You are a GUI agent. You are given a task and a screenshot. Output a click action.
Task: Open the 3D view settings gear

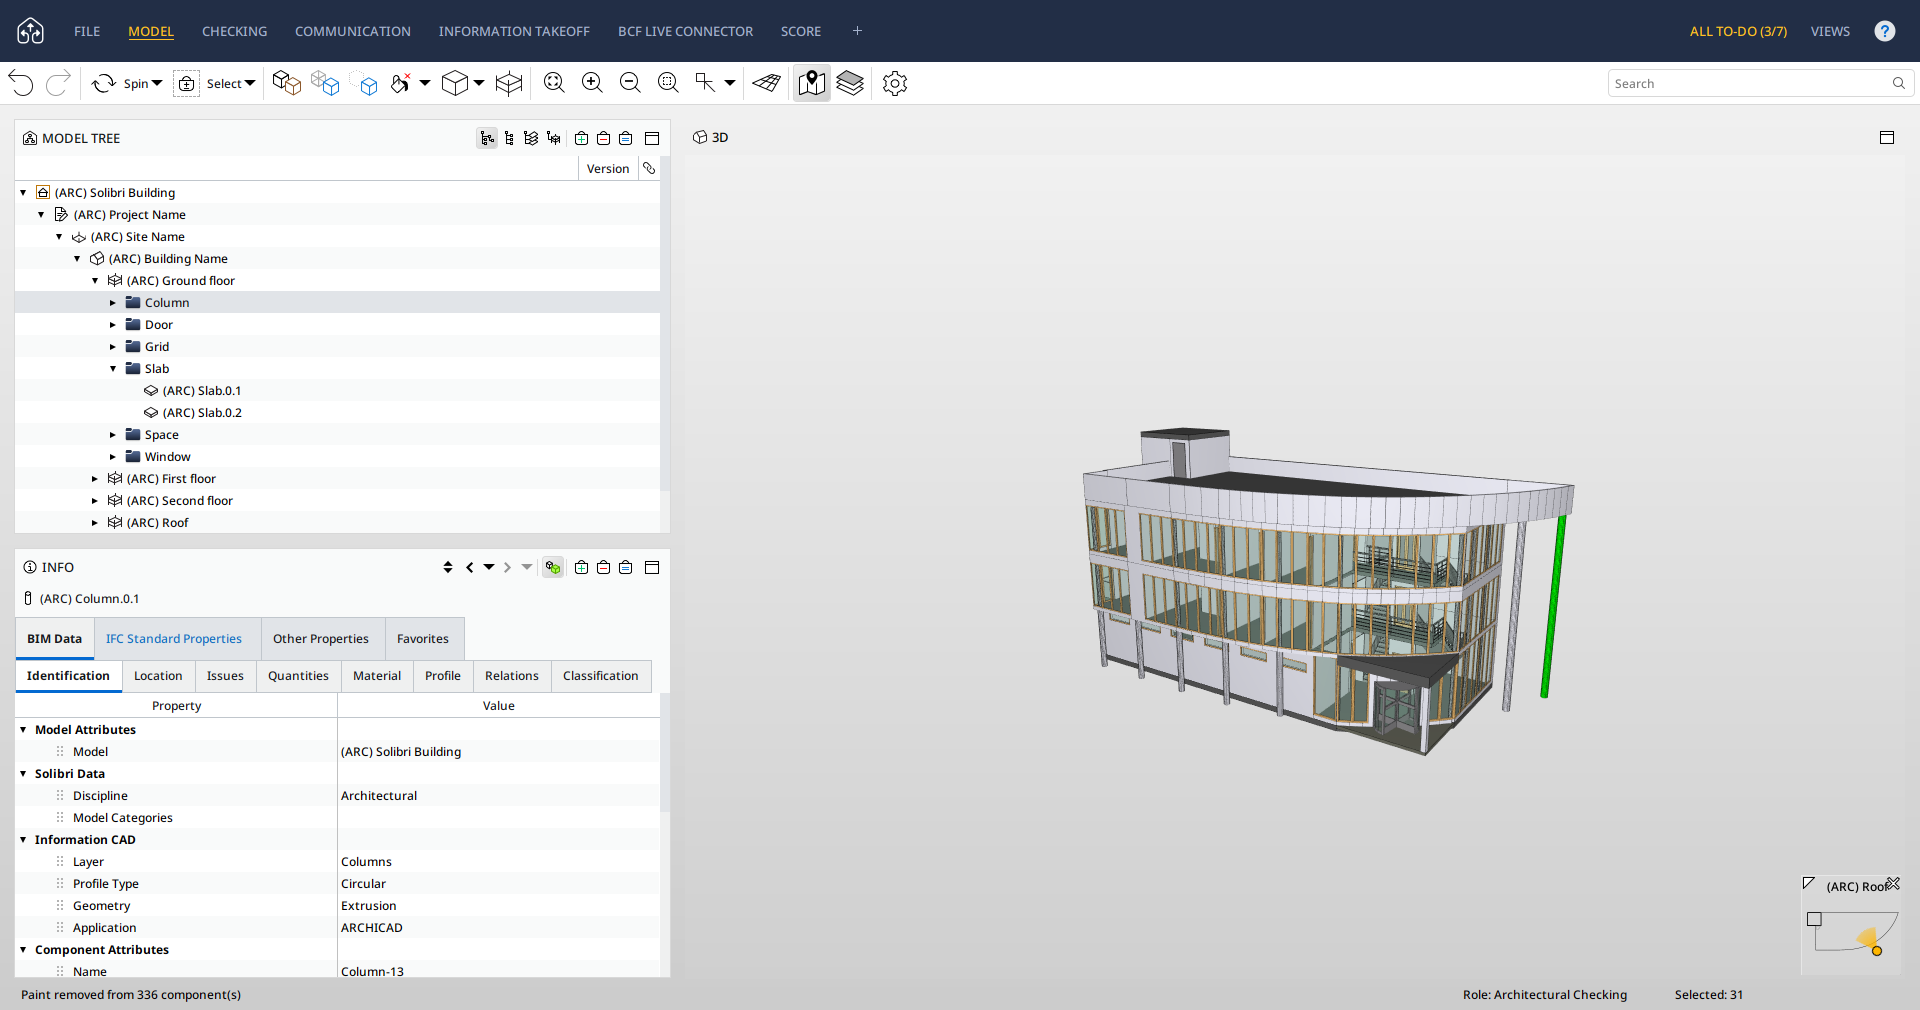click(x=894, y=83)
